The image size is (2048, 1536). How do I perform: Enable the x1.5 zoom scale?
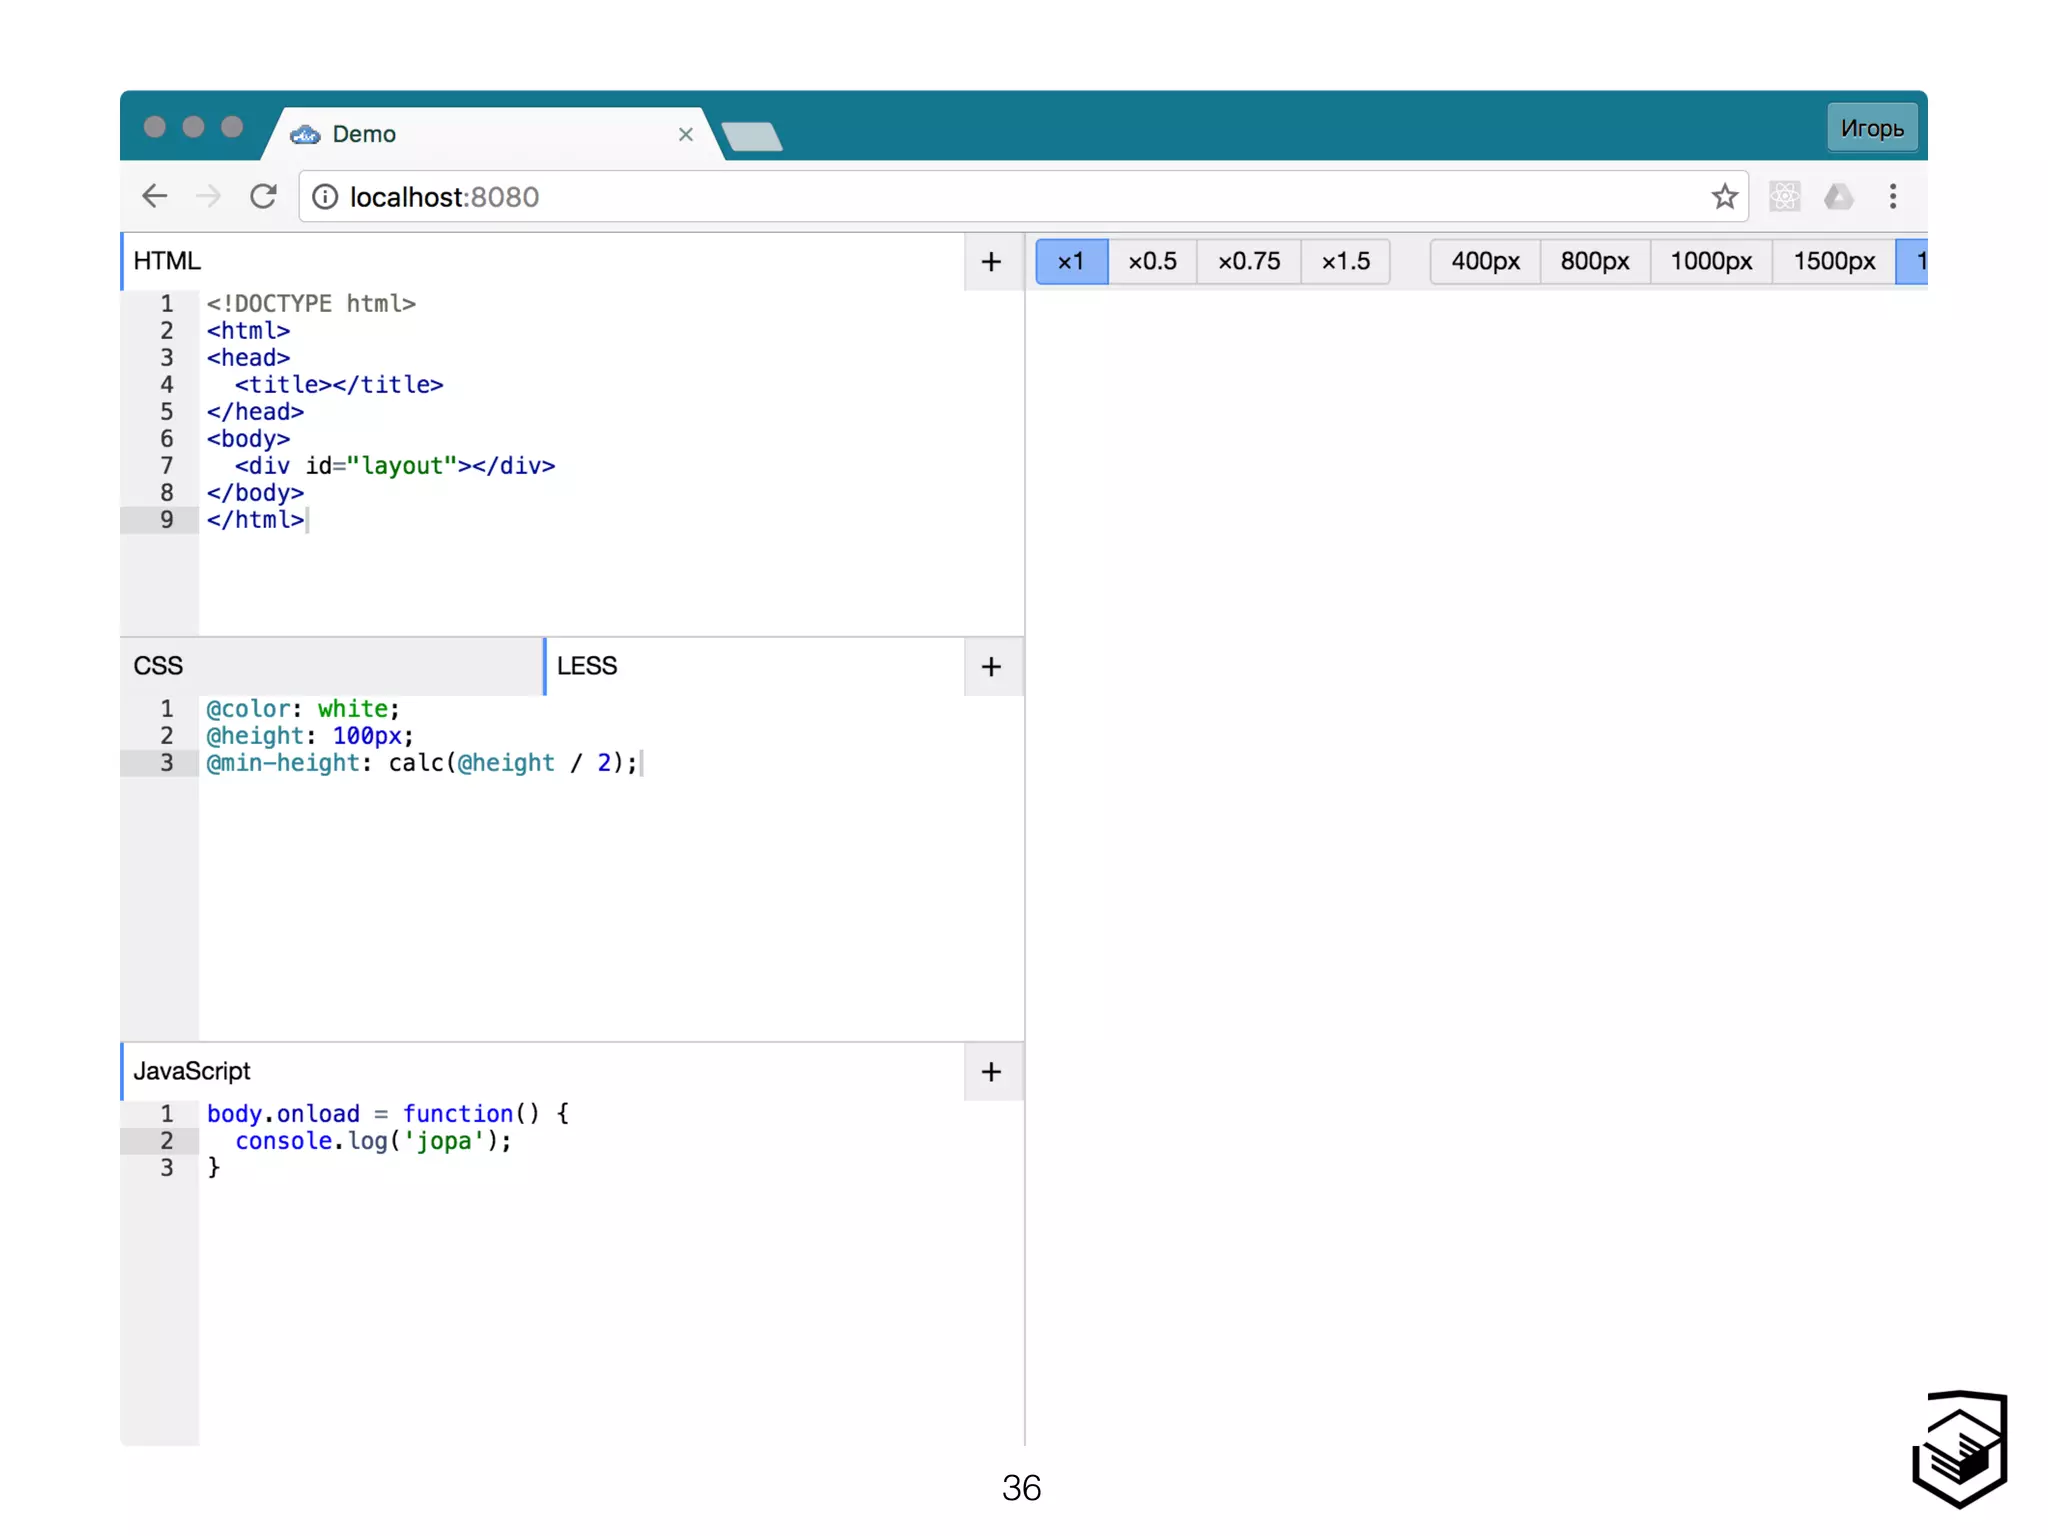pos(1345,262)
